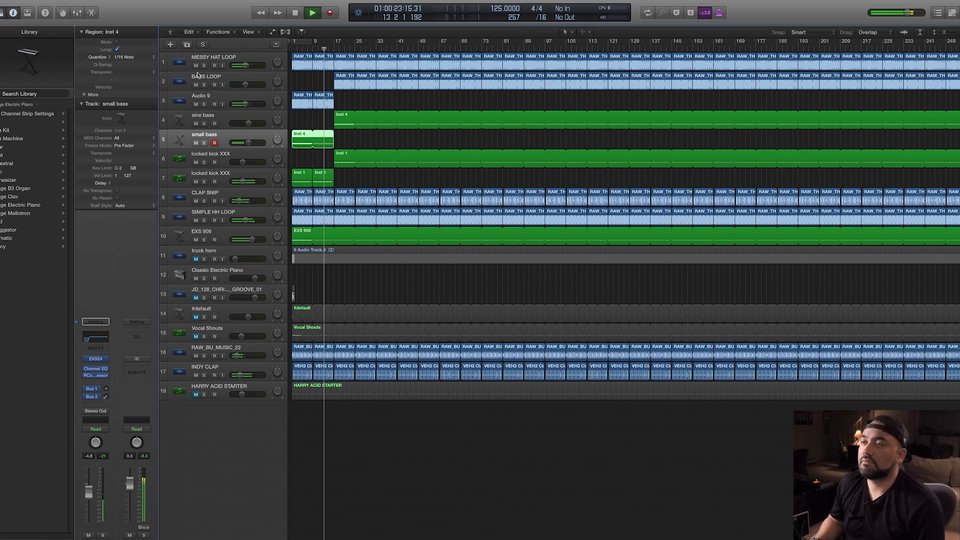Unmute the HARRY ACID STARTER track

(x=196, y=395)
